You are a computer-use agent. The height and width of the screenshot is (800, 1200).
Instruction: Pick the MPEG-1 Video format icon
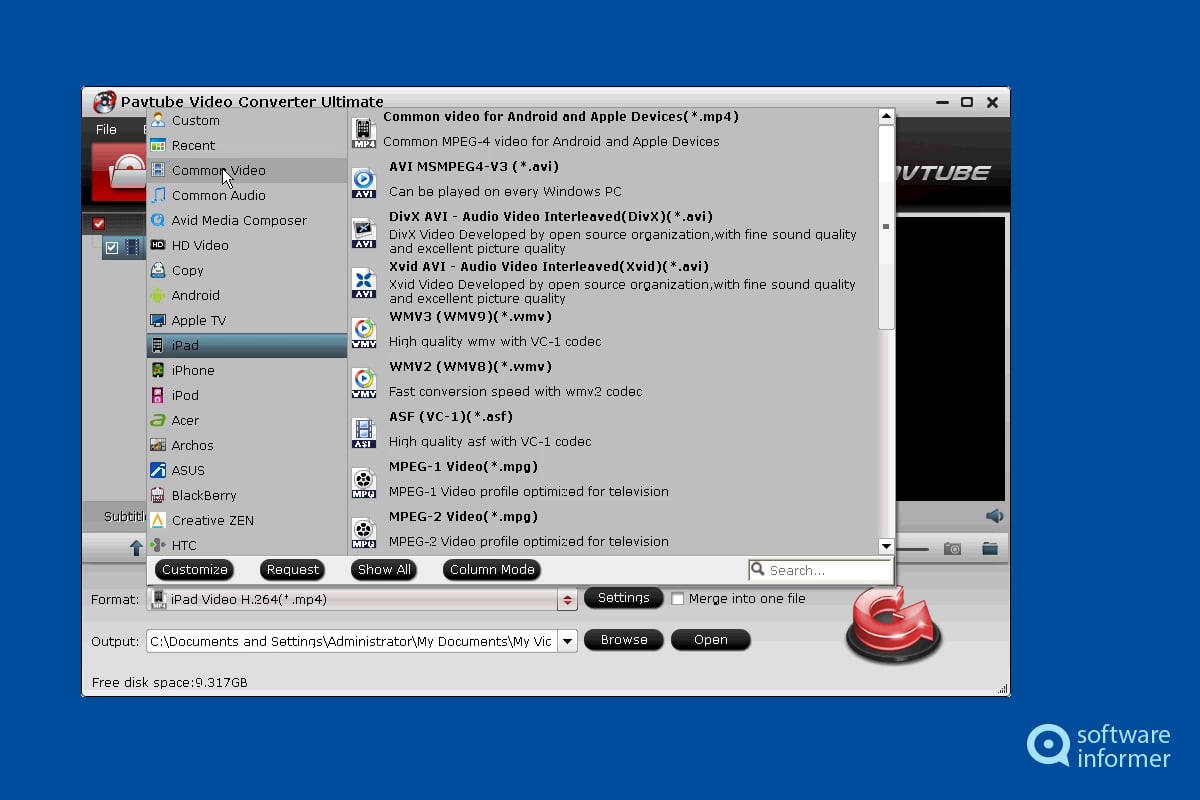point(363,483)
